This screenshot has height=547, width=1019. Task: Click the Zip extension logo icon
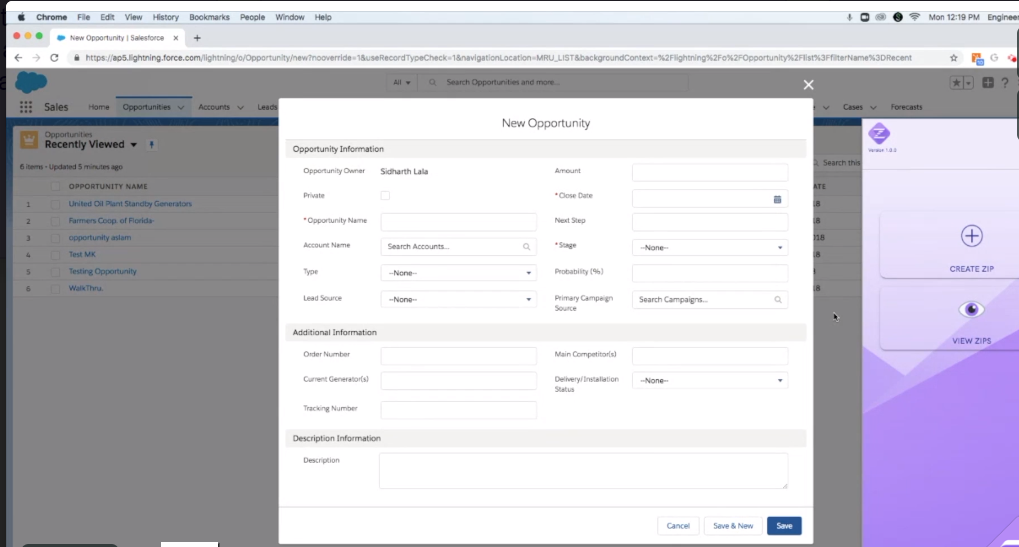[x=879, y=134]
